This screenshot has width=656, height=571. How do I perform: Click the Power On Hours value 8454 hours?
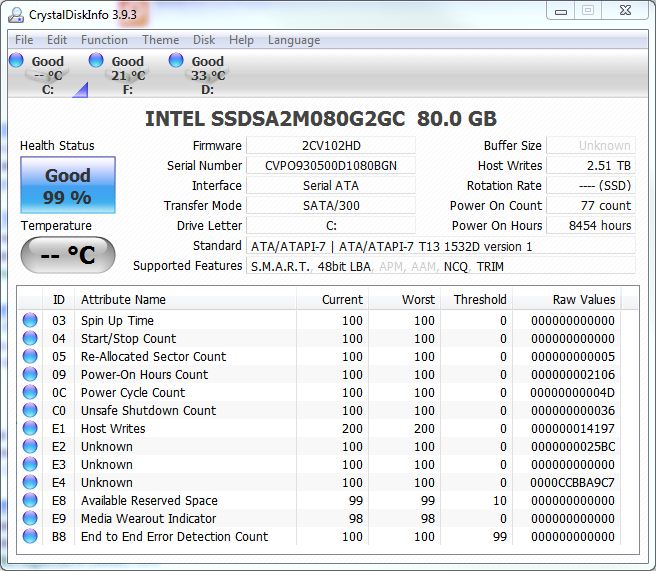pos(591,225)
